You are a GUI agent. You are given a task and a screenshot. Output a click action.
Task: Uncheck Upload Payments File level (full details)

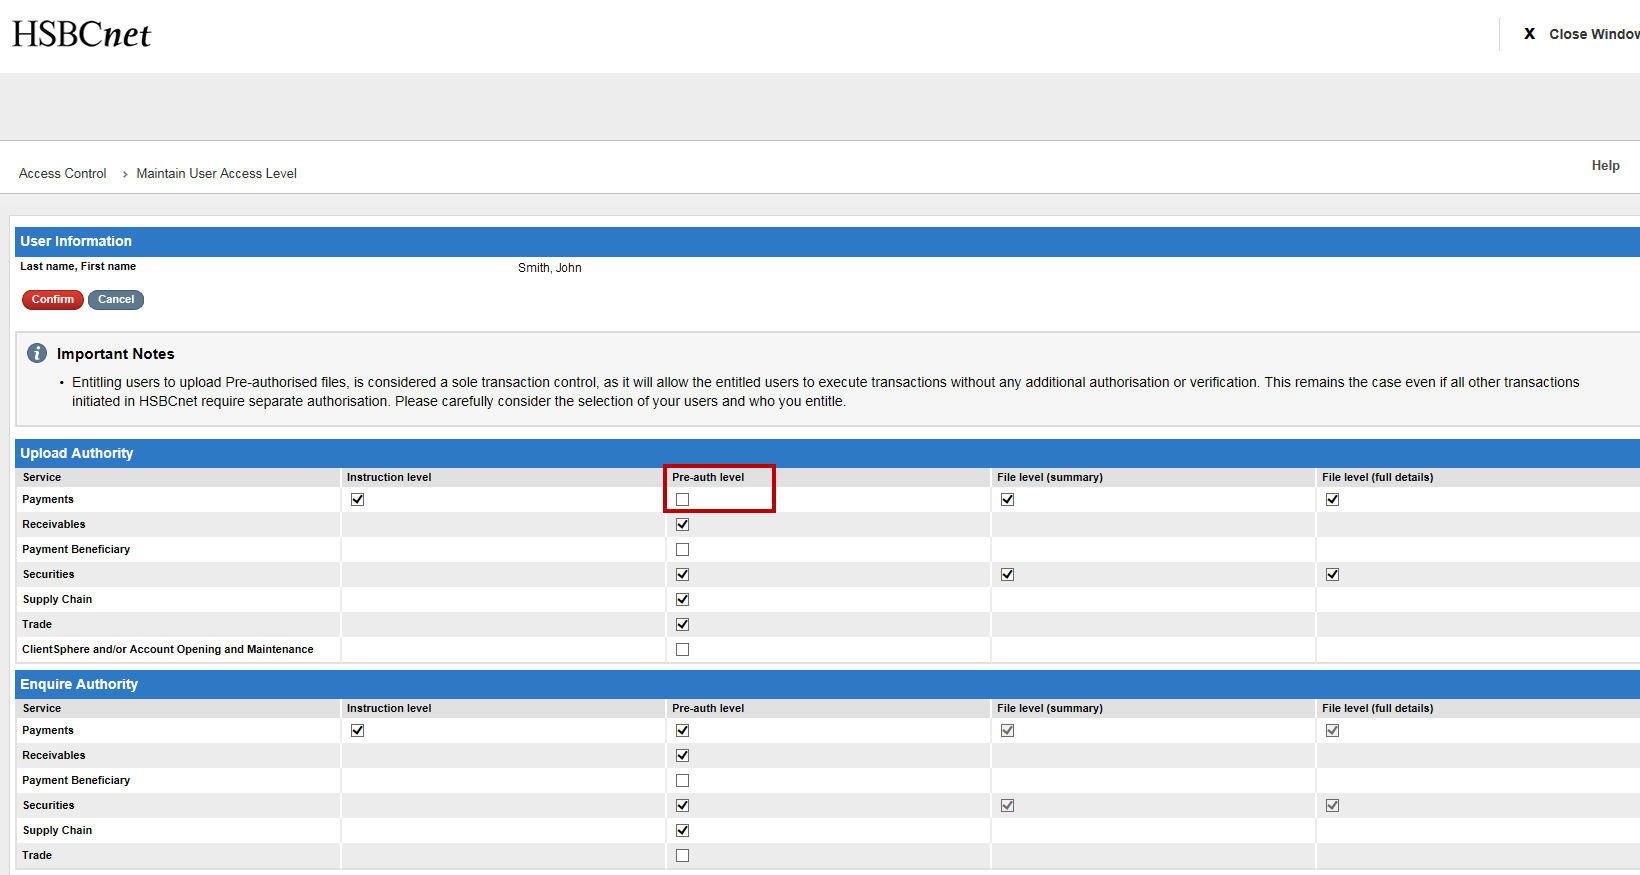click(x=1332, y=499)
